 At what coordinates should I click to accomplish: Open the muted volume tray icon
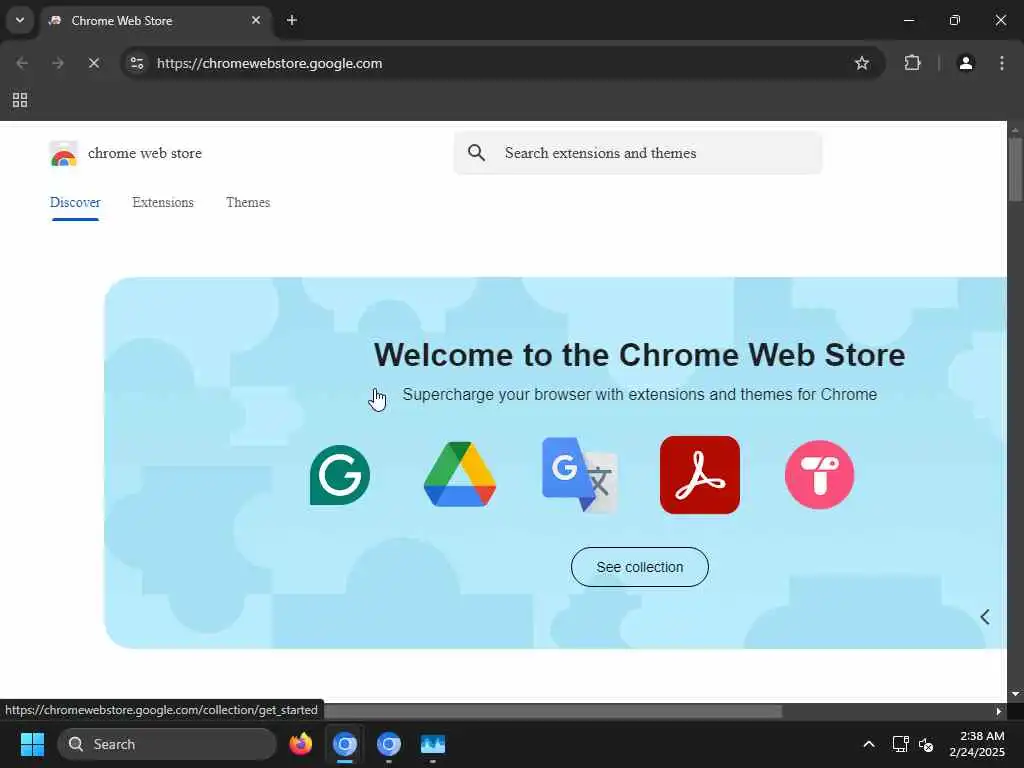[x=926, y=744]
